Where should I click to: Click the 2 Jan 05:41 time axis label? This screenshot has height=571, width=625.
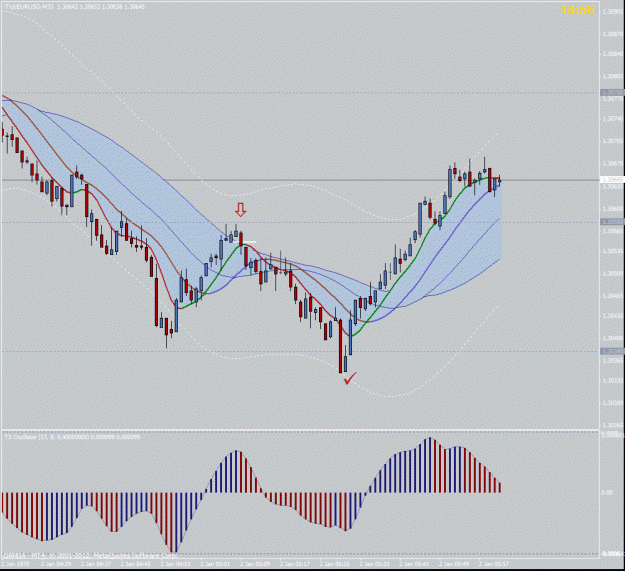[415, 564]
